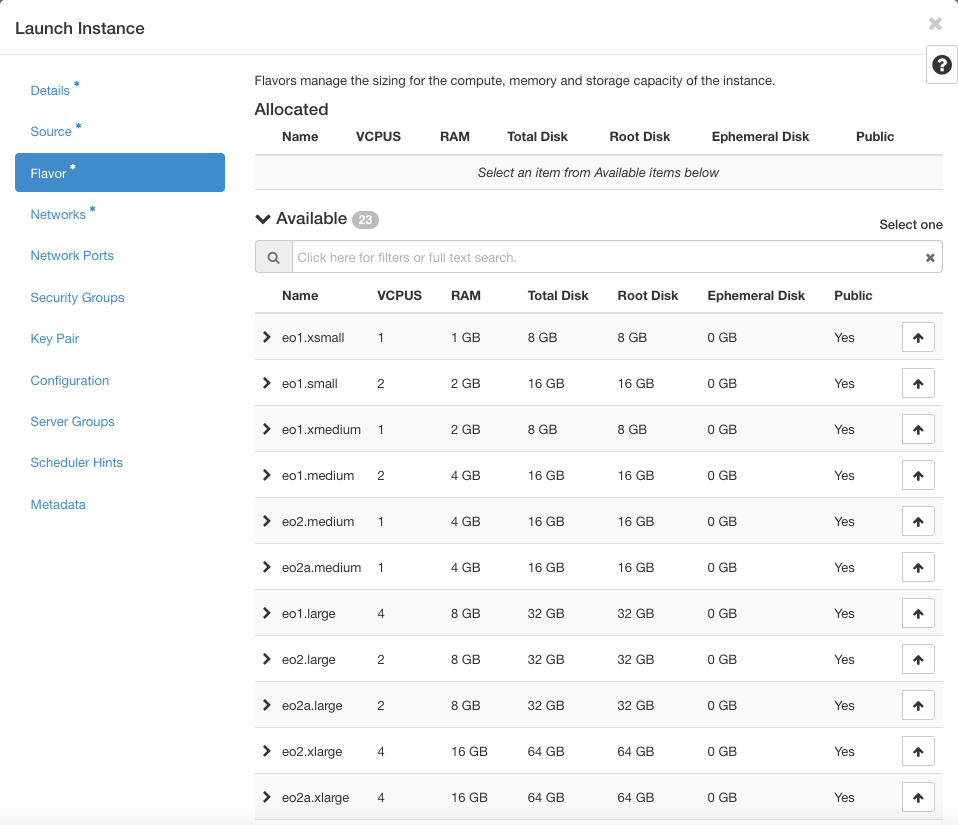This screenshot has width=958, height=825.
Task: Allocate eo2a.medium flavor with arrow button
Action: click(917, 568)
